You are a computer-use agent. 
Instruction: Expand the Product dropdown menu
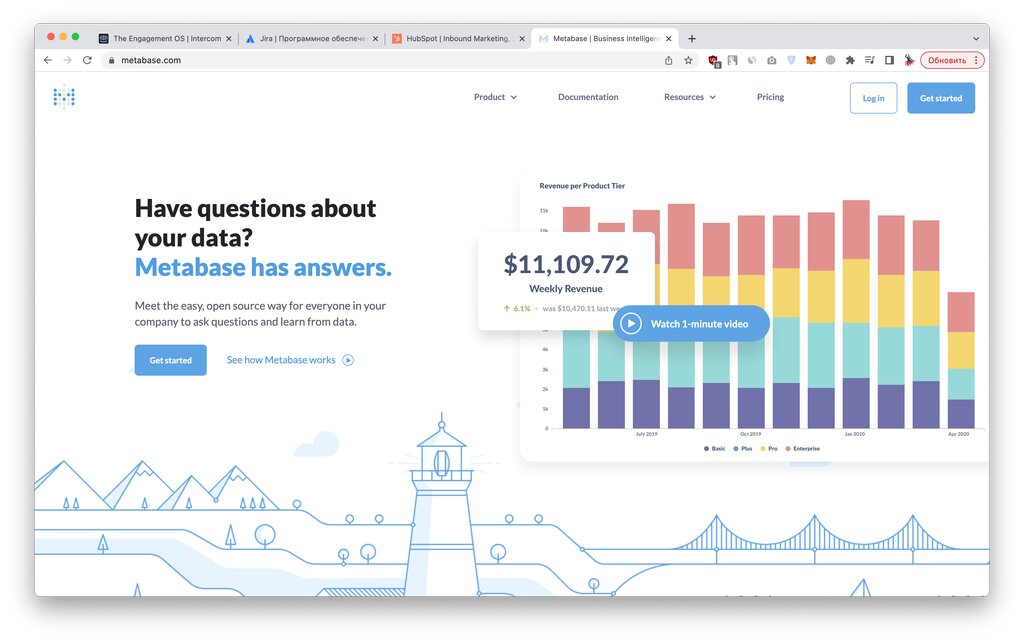[495, 97]
